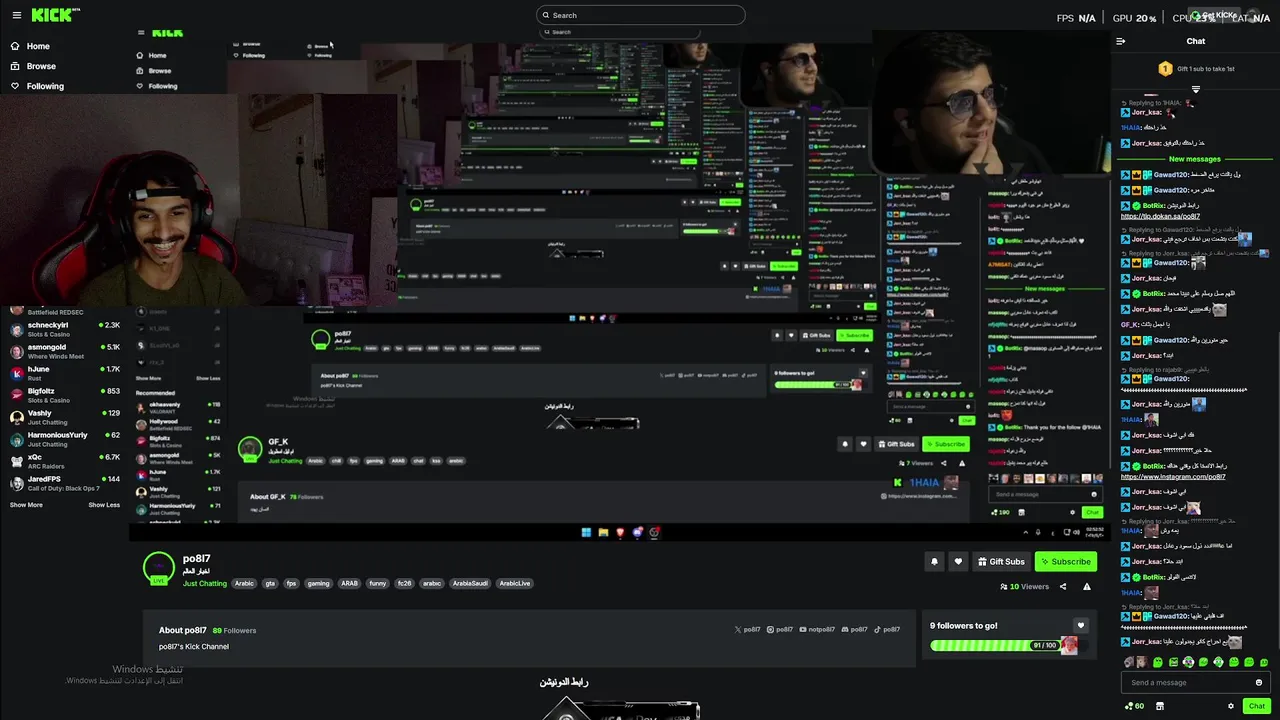This screenshot has width=1280, height=720.
Task: View channel points balance showing 60
Action: click(x=1134, y=706)
